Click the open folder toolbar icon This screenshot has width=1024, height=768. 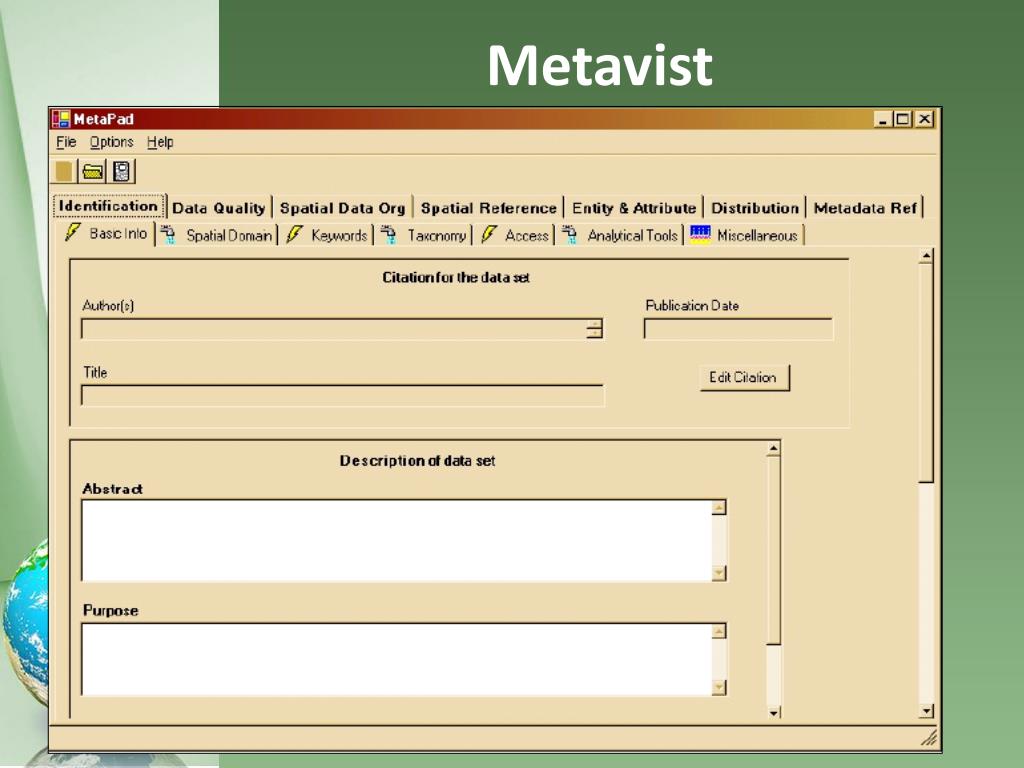pyautogui.click(x=93, y=172)
